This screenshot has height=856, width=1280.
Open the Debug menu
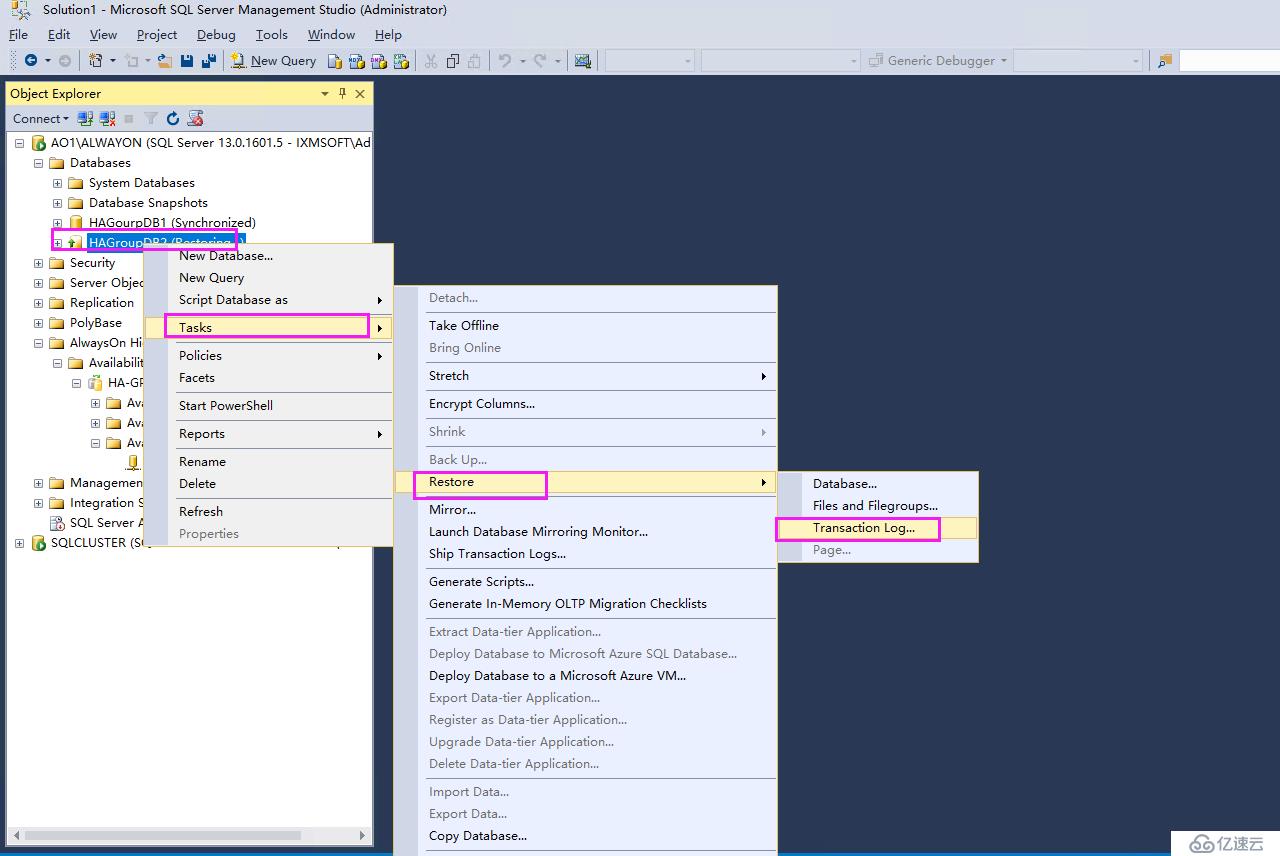(x=216, y=34)
